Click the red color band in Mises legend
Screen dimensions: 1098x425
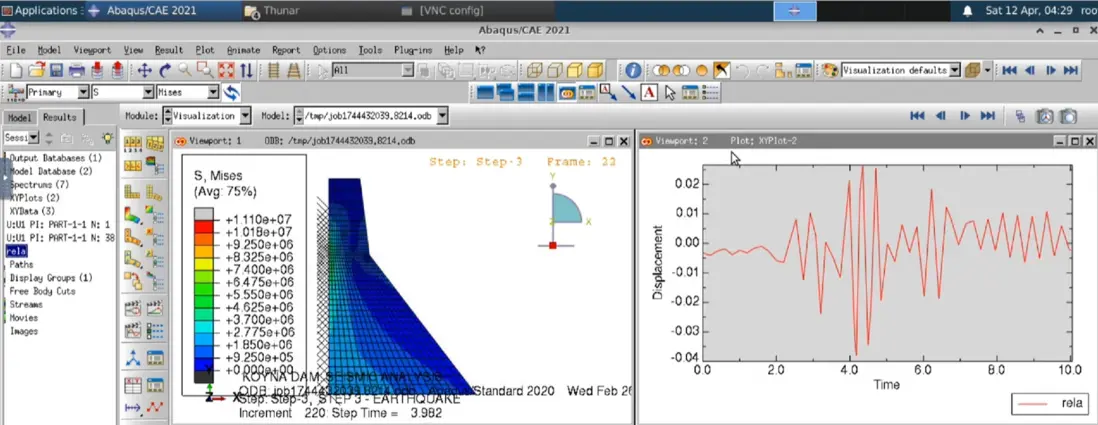tap(204, 226)
